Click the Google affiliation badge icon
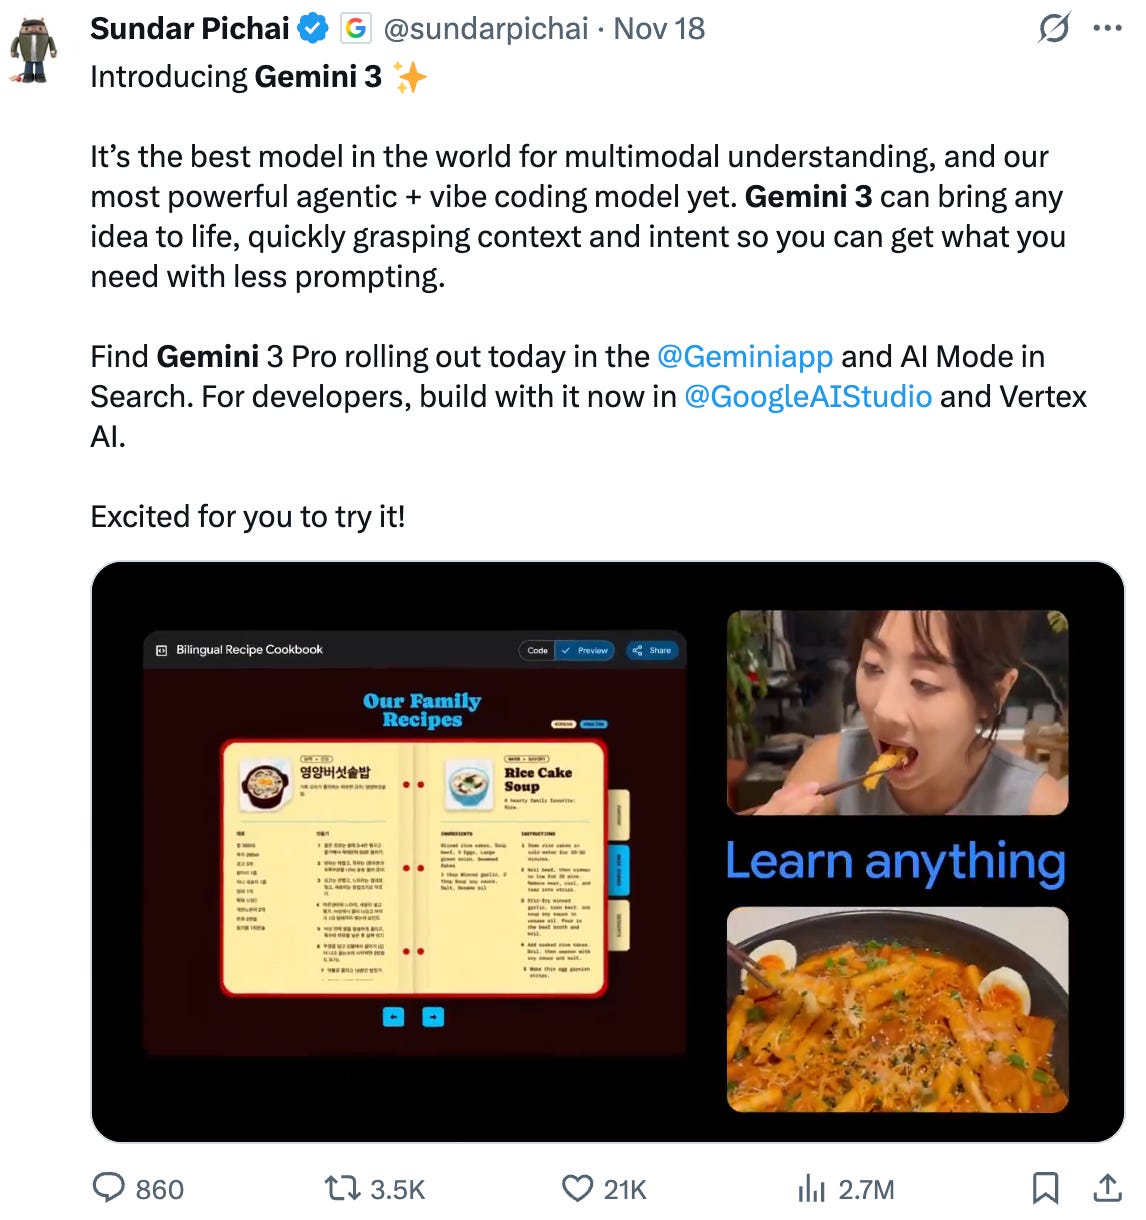Screen dimensions: 1146x1220 tap(356, 29)
